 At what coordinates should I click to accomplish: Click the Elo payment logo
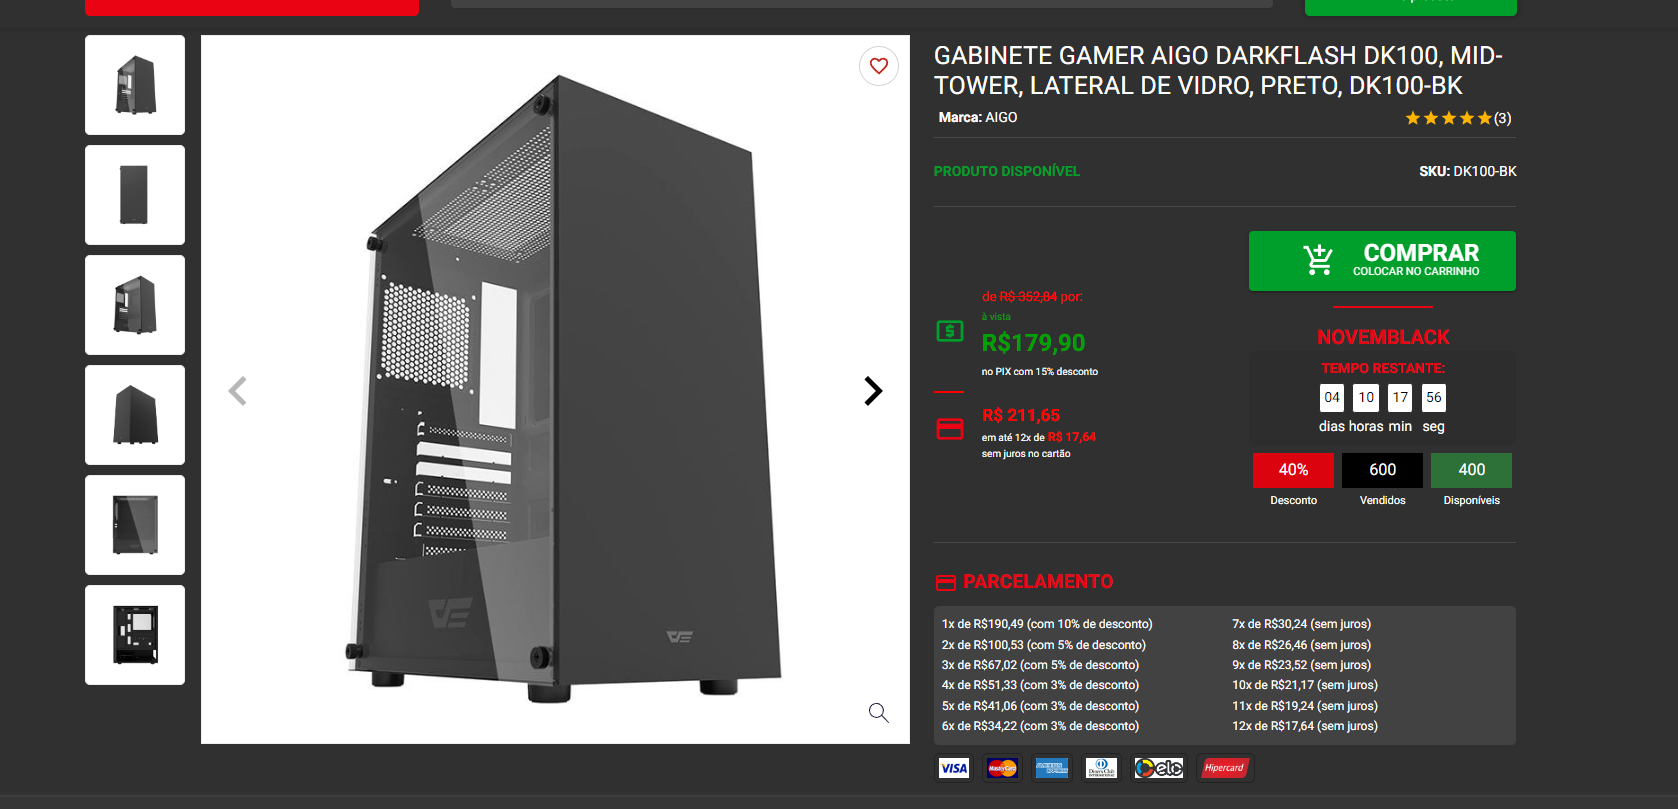pos(1159,768)
